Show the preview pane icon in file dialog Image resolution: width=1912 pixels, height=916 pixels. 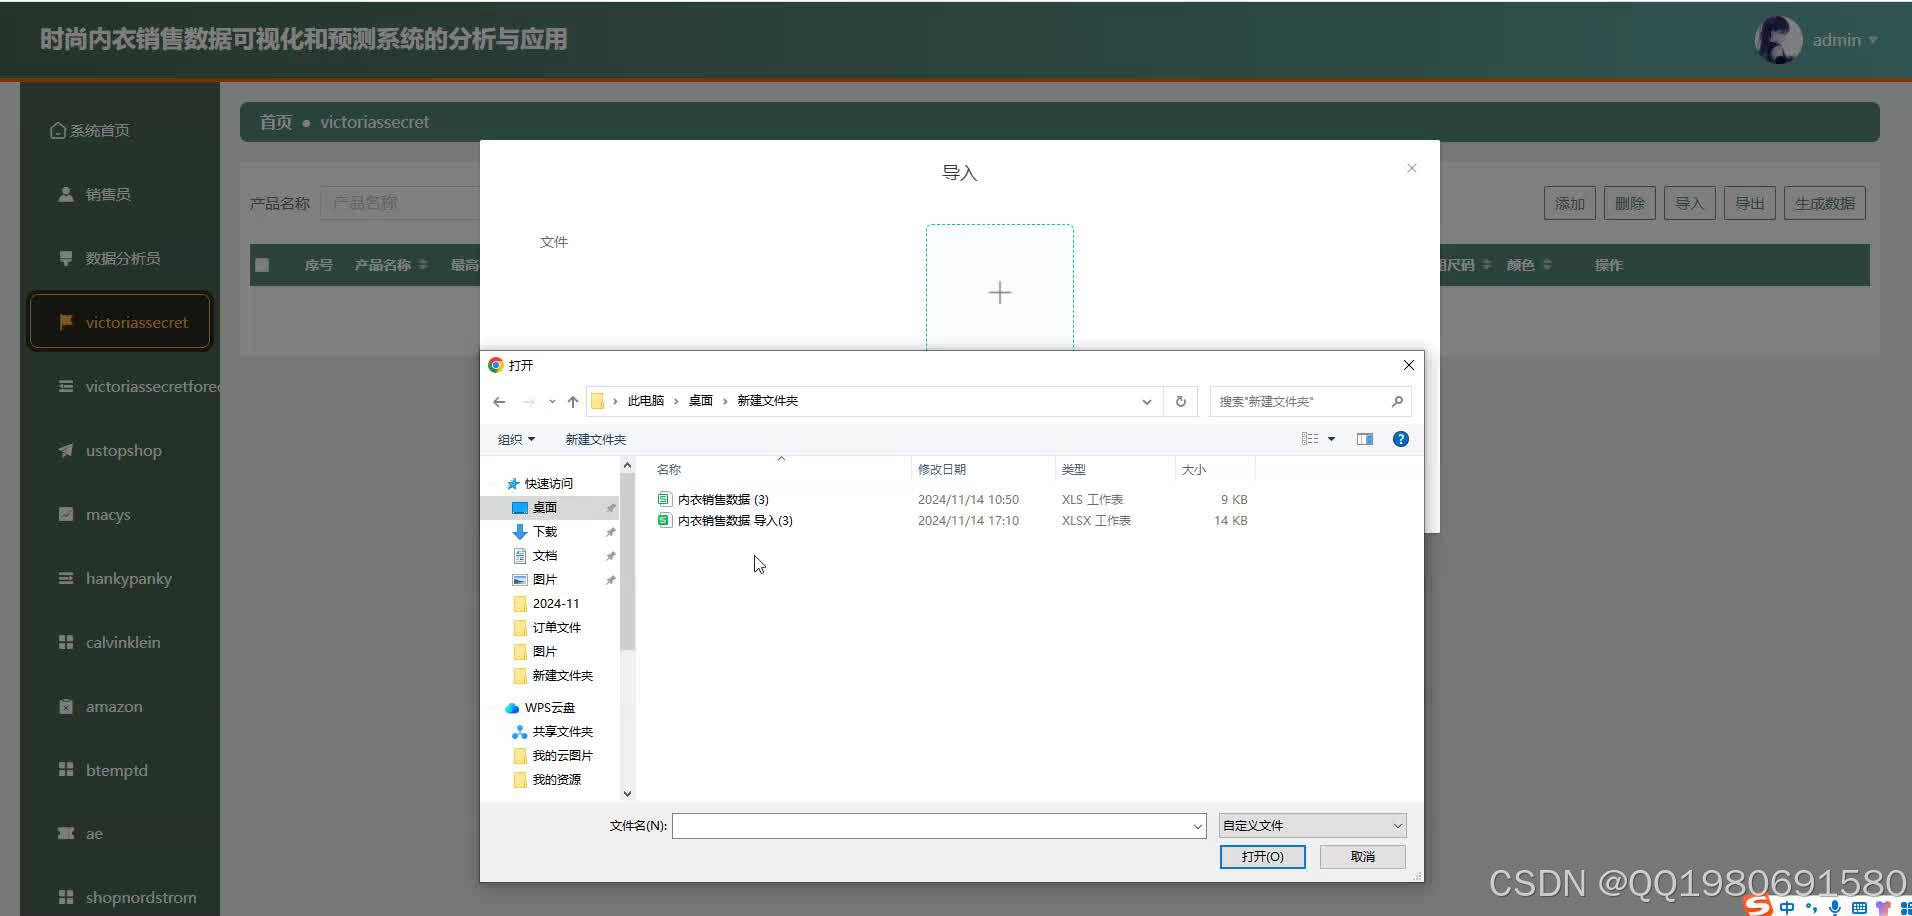pos(1364,438)
